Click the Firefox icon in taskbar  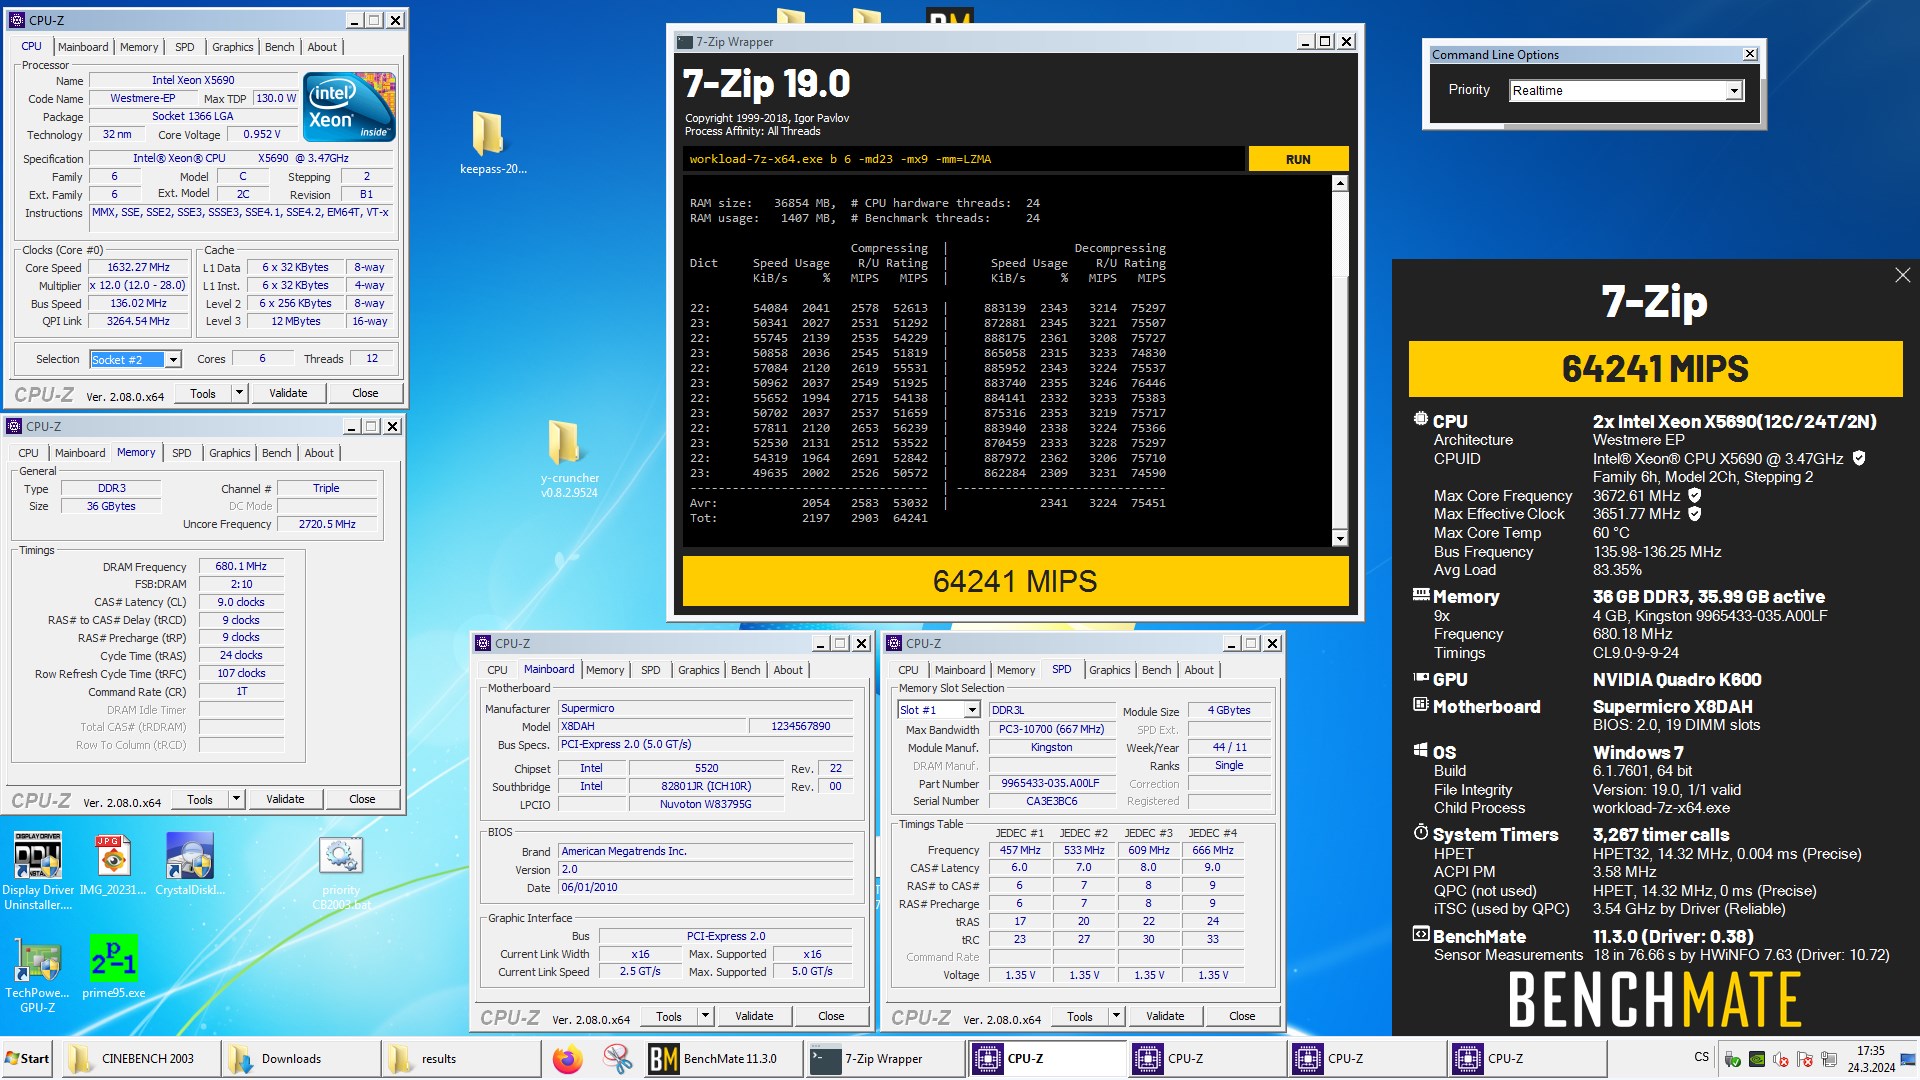coord(567,1059)
